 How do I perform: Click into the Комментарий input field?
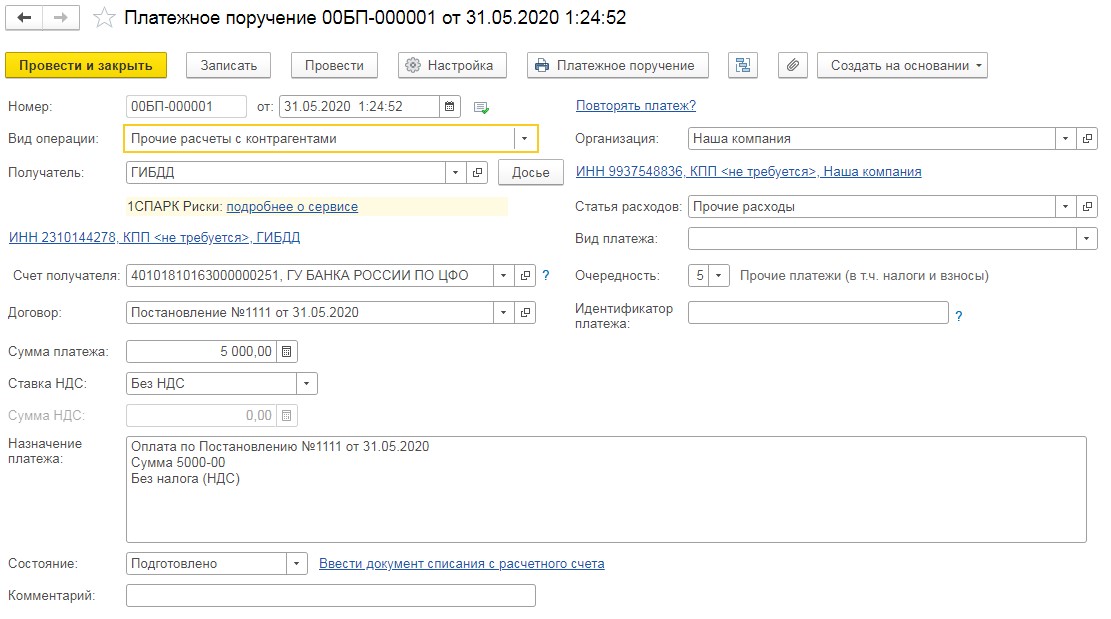coord(330,596)
